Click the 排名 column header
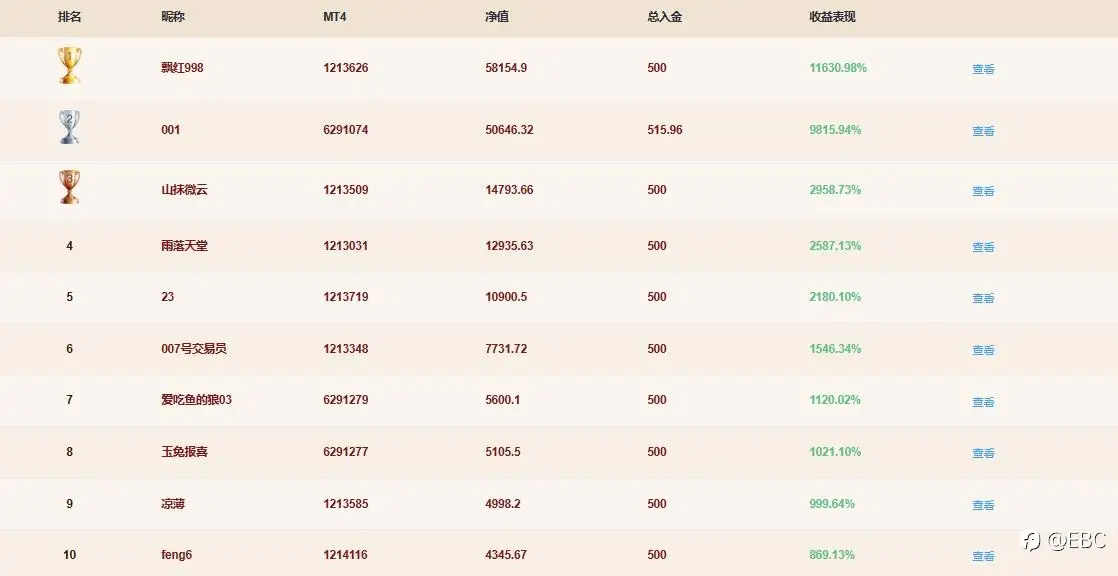This screenshot has height=576, width=1118. (x=69, y=16)
